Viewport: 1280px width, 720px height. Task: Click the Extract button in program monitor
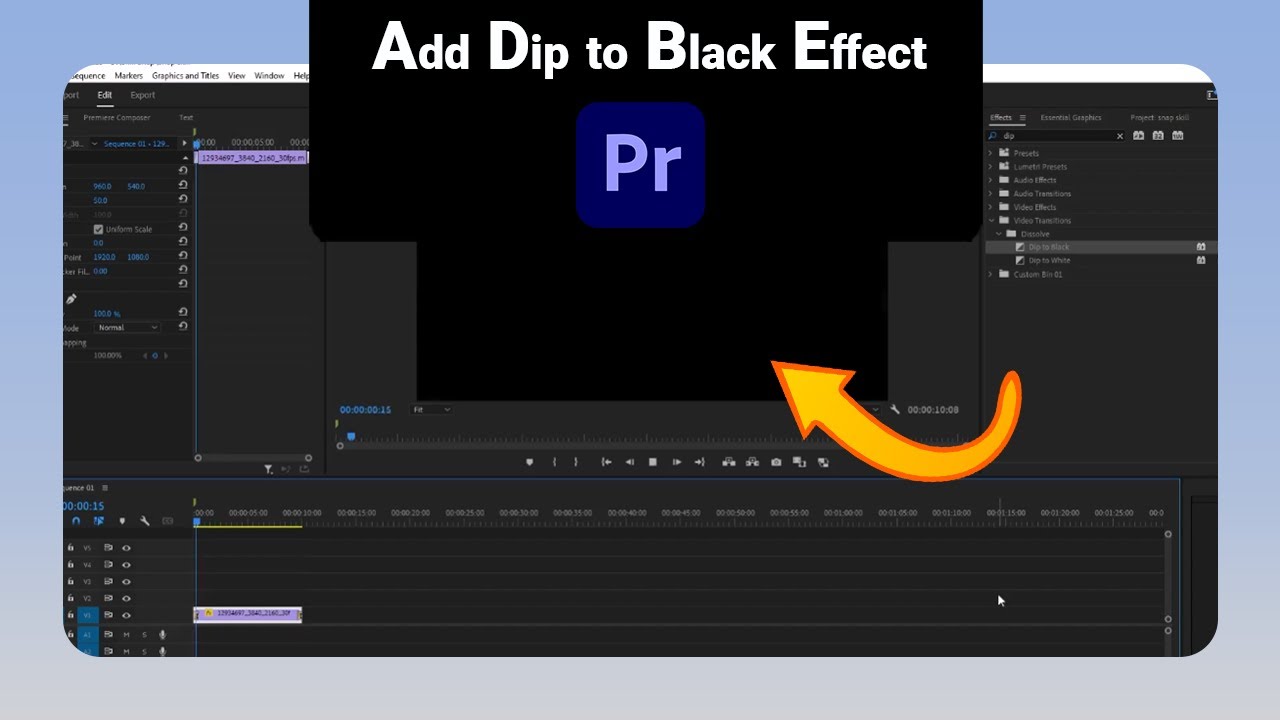click(752, 462)
